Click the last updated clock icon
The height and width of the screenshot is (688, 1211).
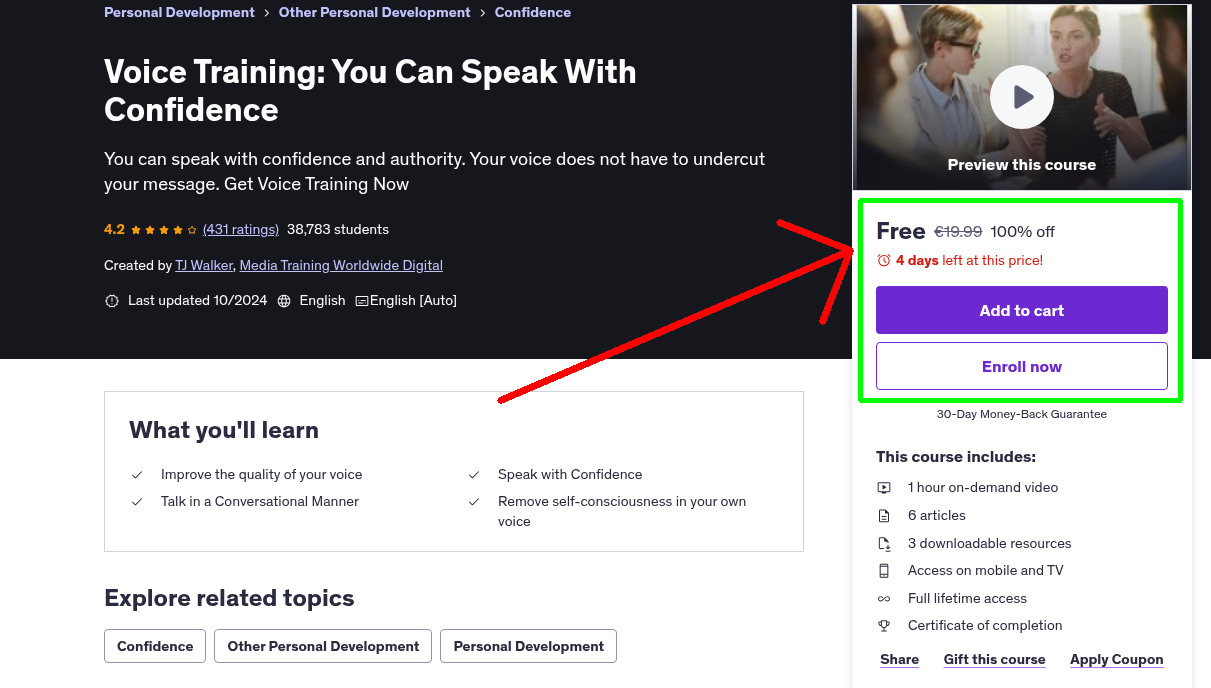point(112,301)
